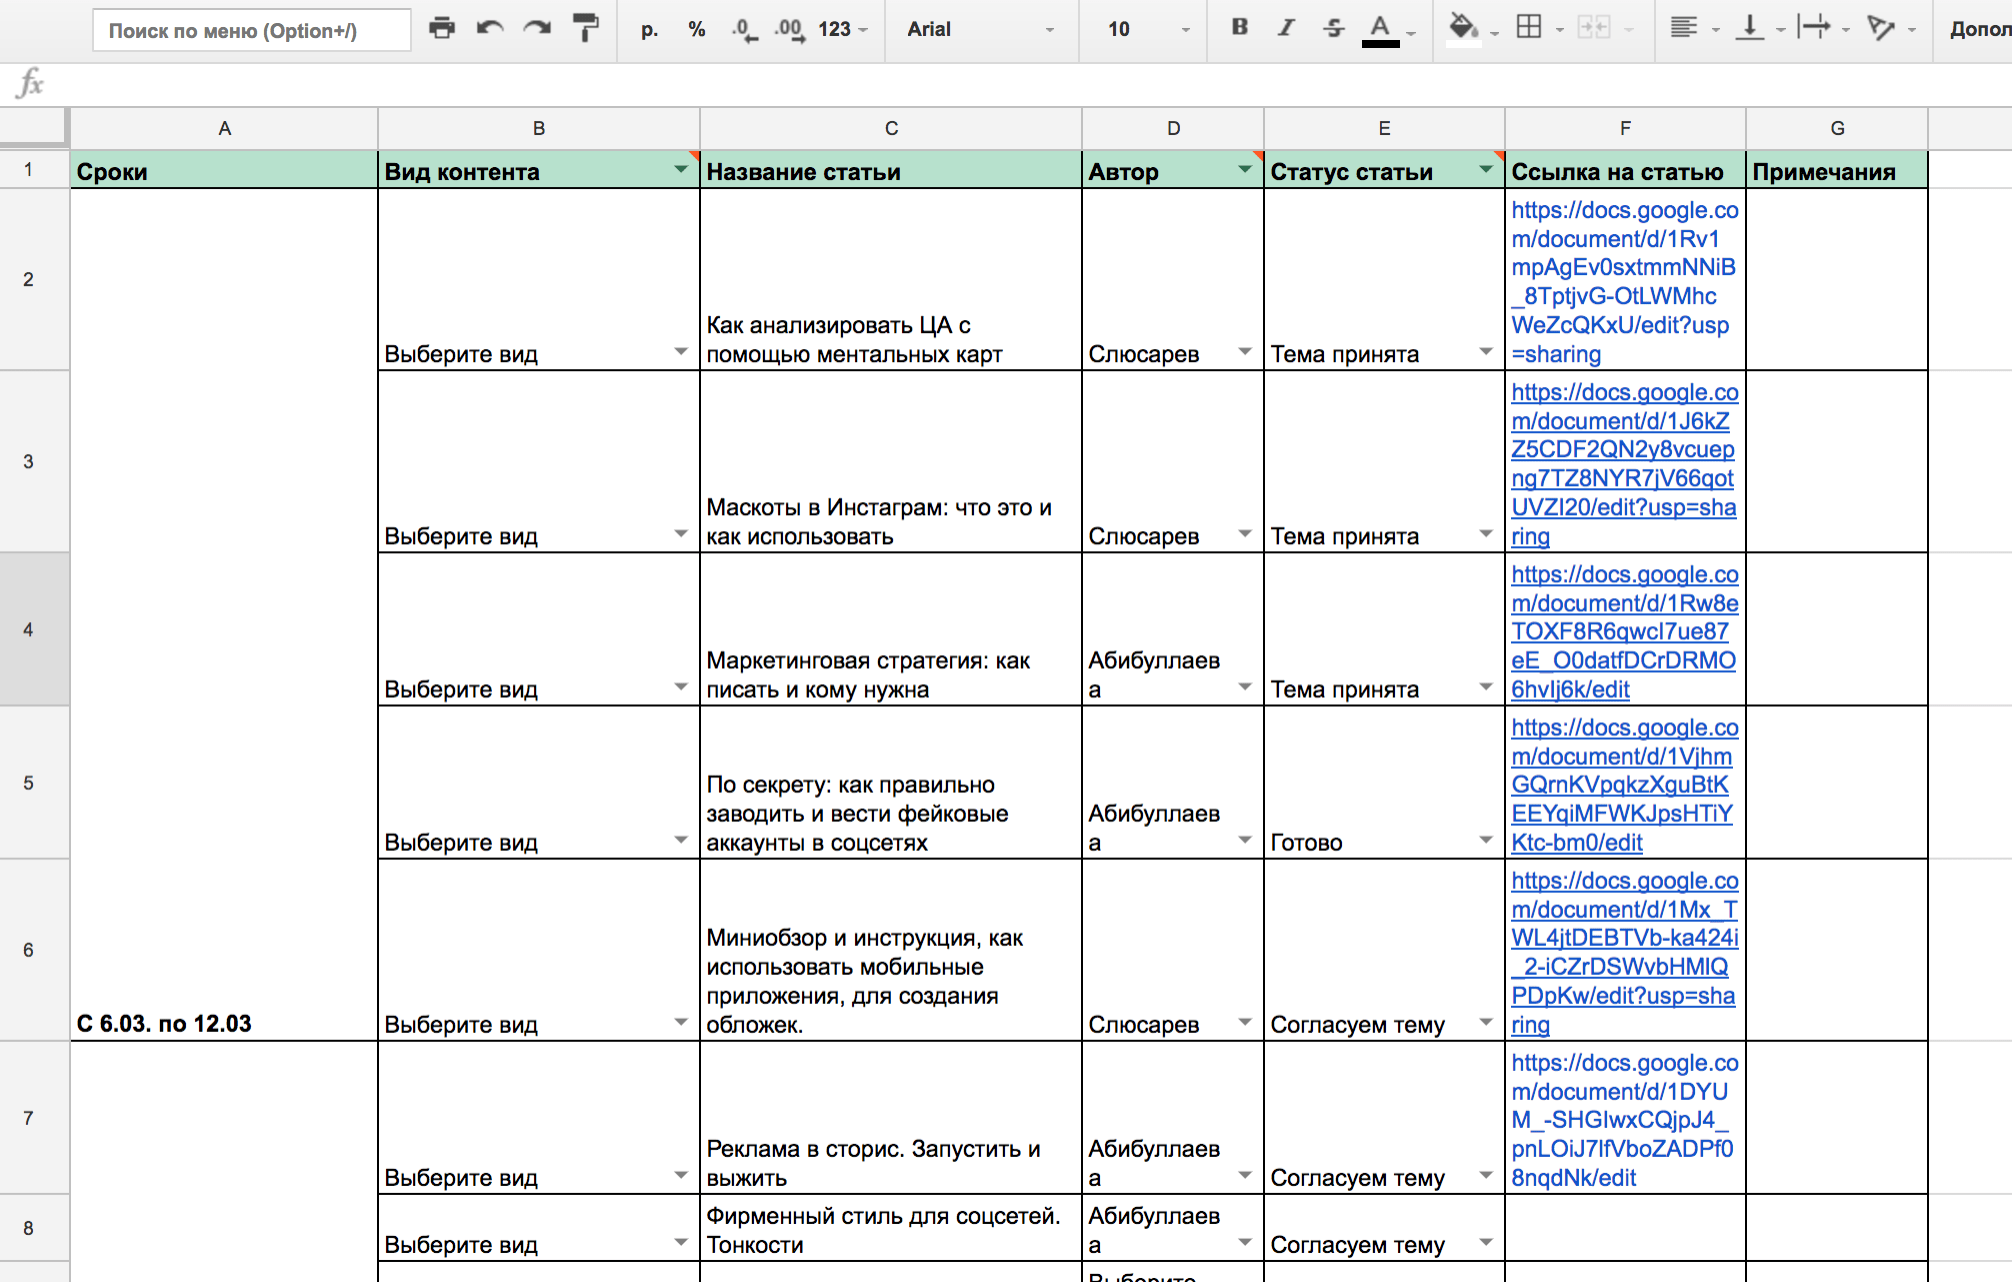This screenshot has height=1282, width=2012.
Task: Open Выберите вид dropdown in row 2
Action: pos(681,352)
